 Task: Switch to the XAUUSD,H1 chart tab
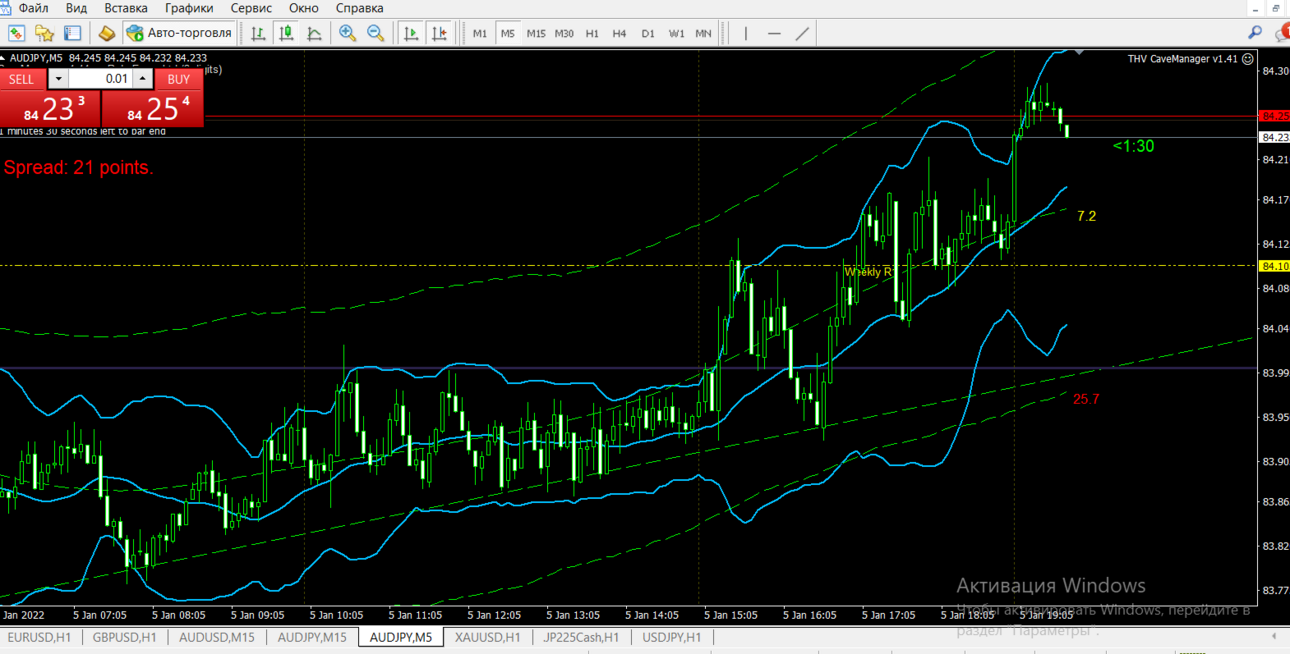(x=487, y=637)
